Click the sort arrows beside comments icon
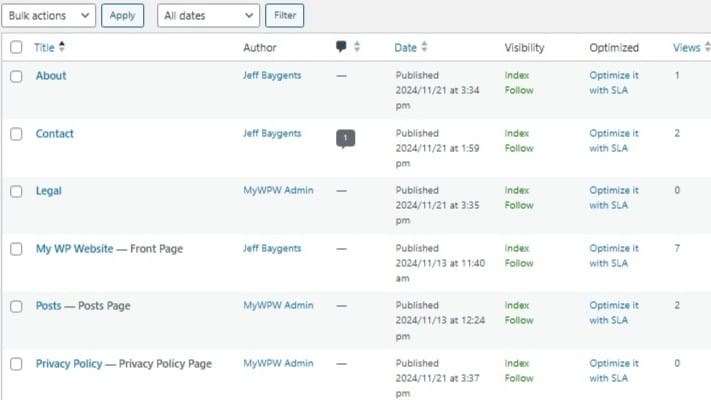Viewport: 711px width, 400px height. [357, 47]
